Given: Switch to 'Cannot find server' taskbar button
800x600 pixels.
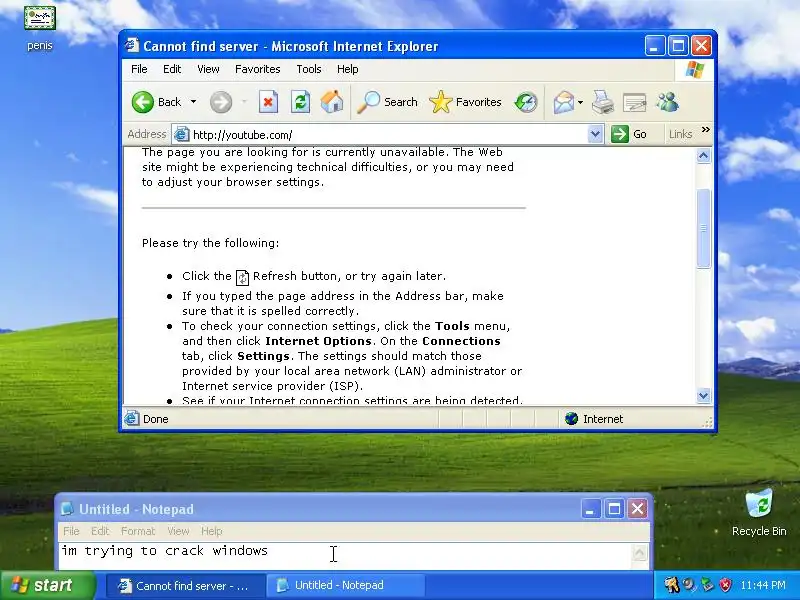Looking at the screenshot, I should click(186, 586).
